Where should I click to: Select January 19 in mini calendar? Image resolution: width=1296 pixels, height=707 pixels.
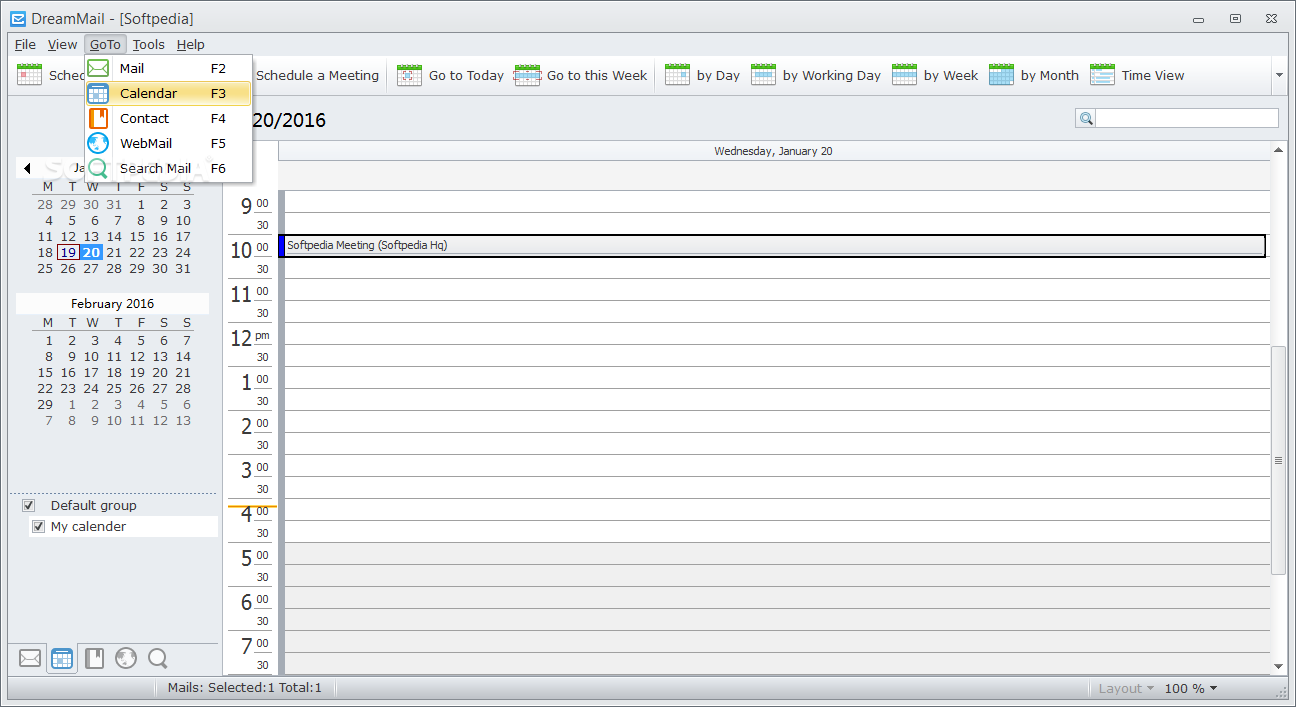point(68,253)
